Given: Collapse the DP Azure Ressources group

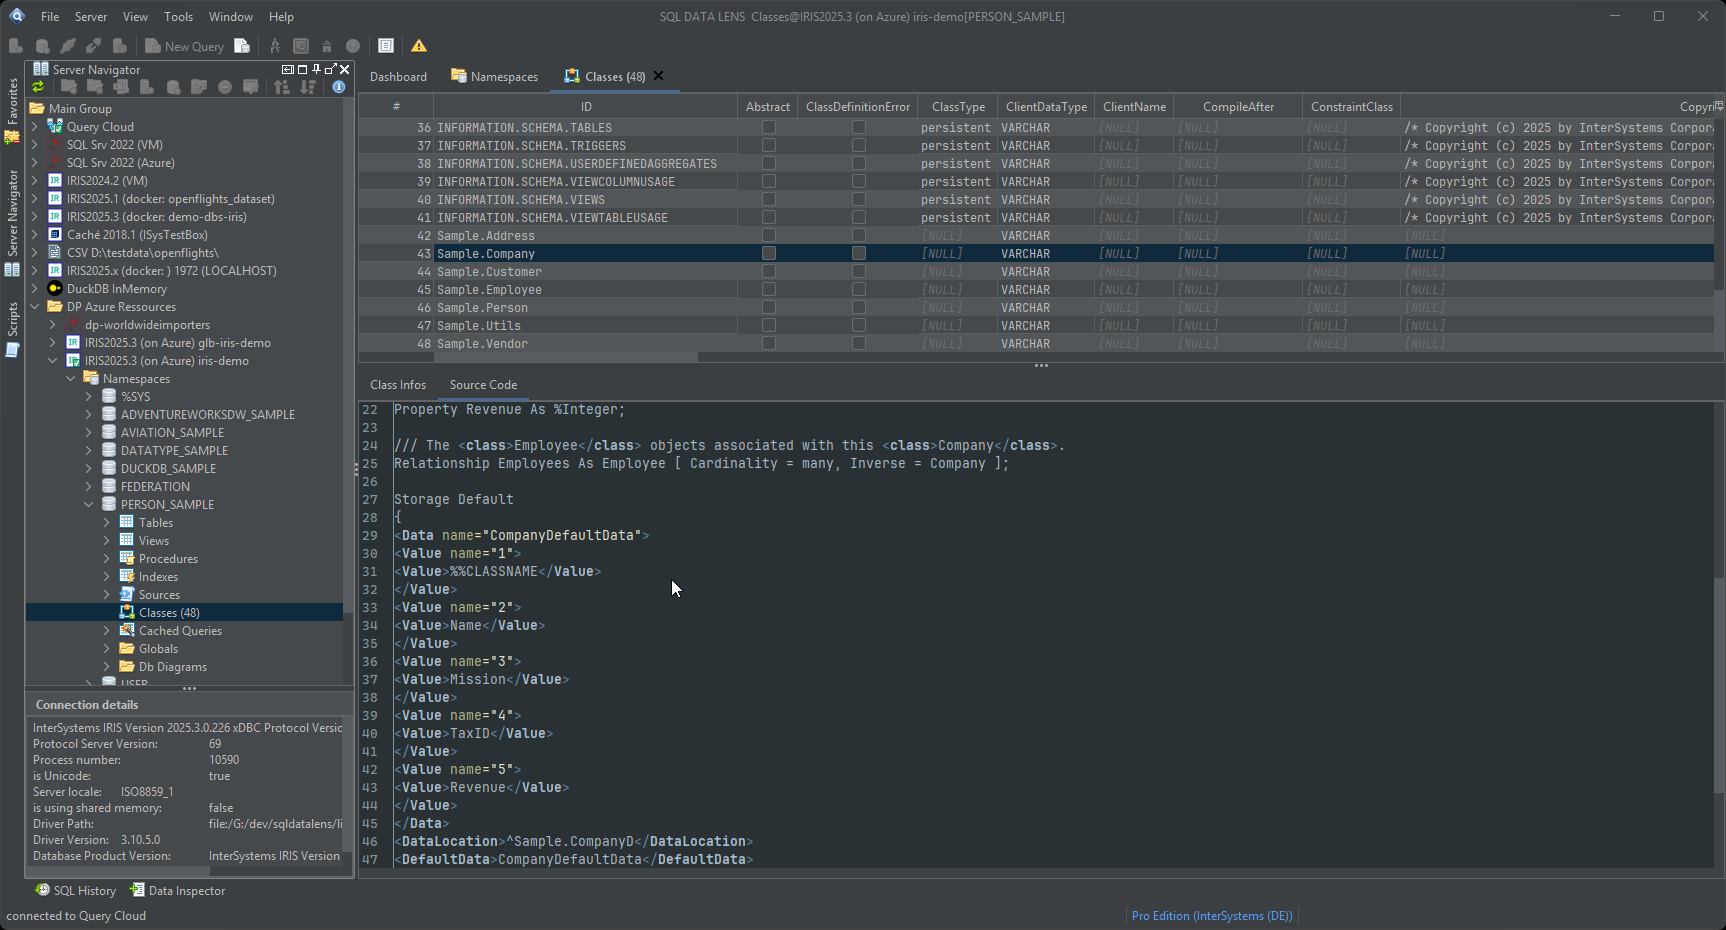Looking at the screenshot, I should (35, 307).
